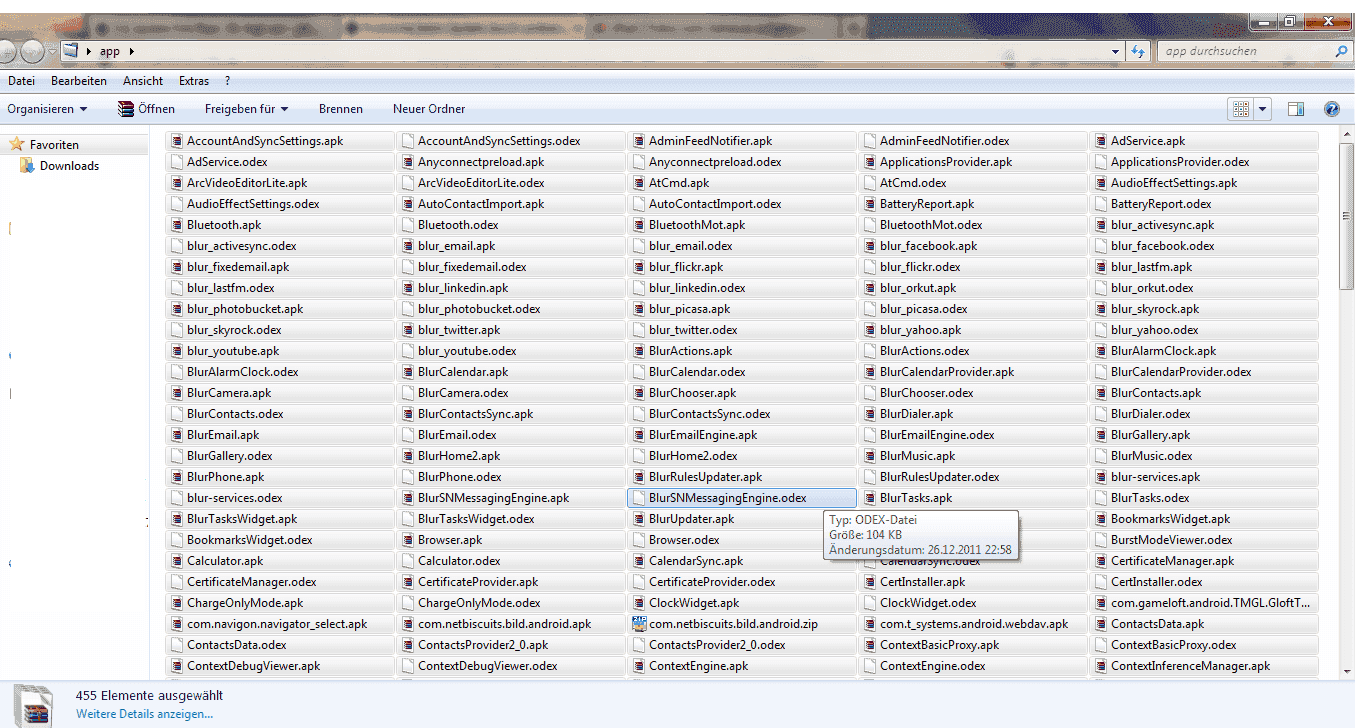
Task: Click the icon of CertInstaller.apk
Action: (x=870, y=582)
